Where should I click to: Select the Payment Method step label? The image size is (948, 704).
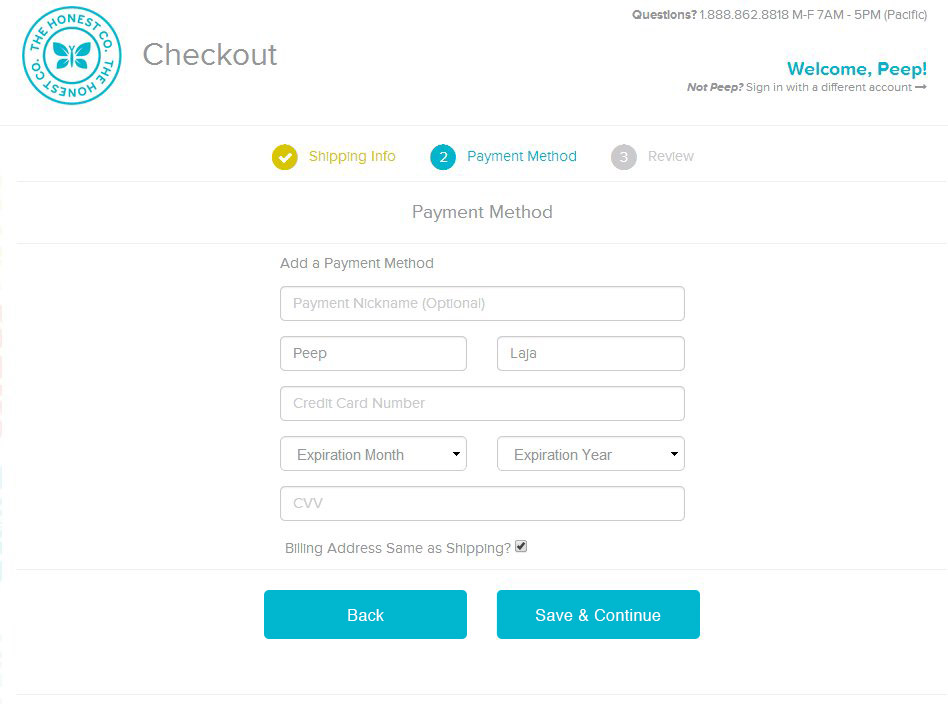(522, 156)
